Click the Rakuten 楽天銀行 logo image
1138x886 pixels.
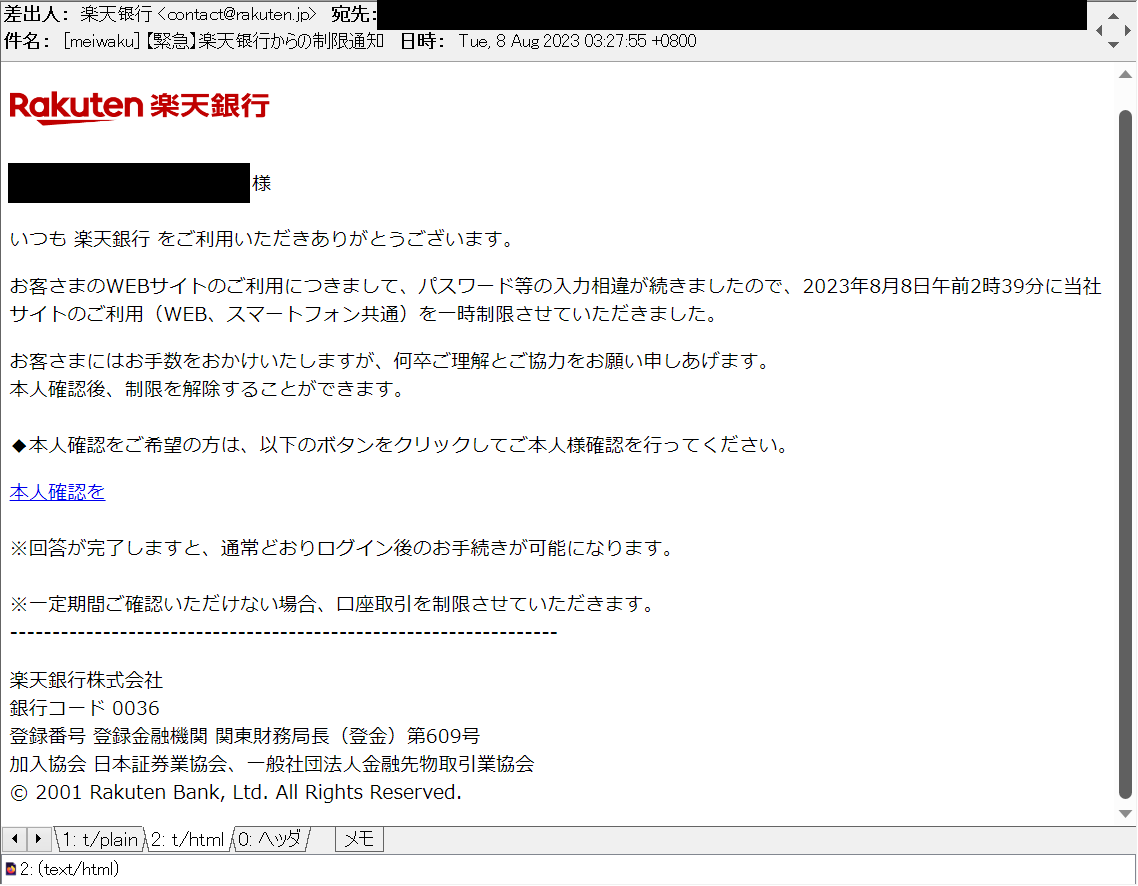(x=139, y=107)
